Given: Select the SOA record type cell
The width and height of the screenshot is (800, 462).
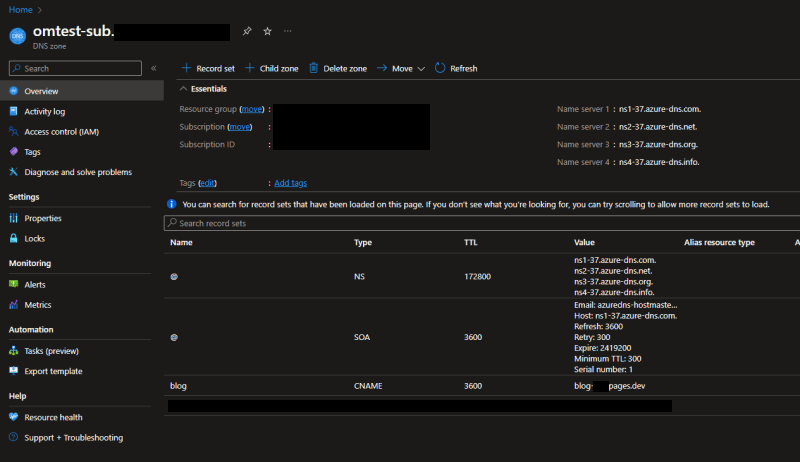Looking at the screenshot, I should click(362, 337).
